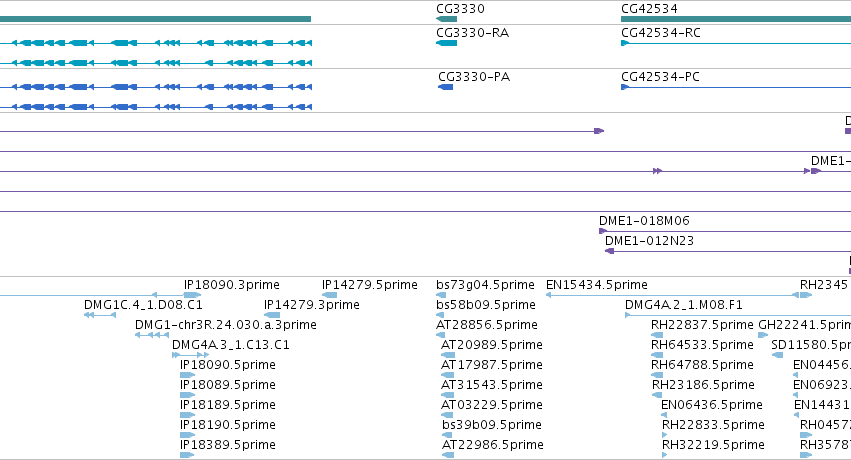Select the CG42534 gene label
The width and height of the screenshot is (851, 460).
[x=649, y=9]
